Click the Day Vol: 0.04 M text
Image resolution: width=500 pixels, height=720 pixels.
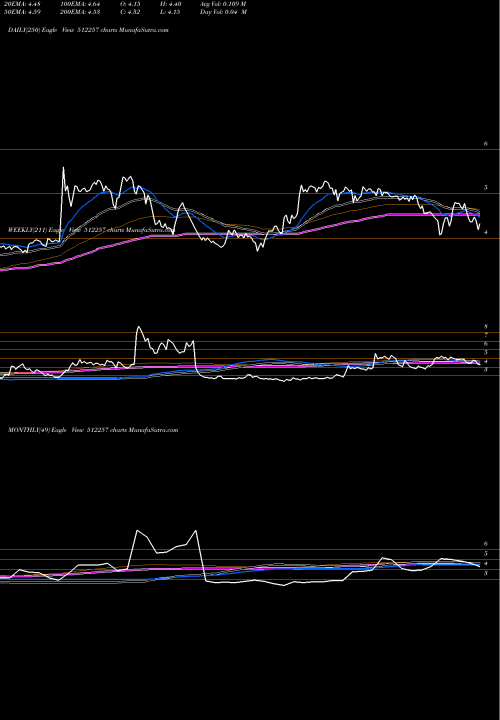(224, 12)
